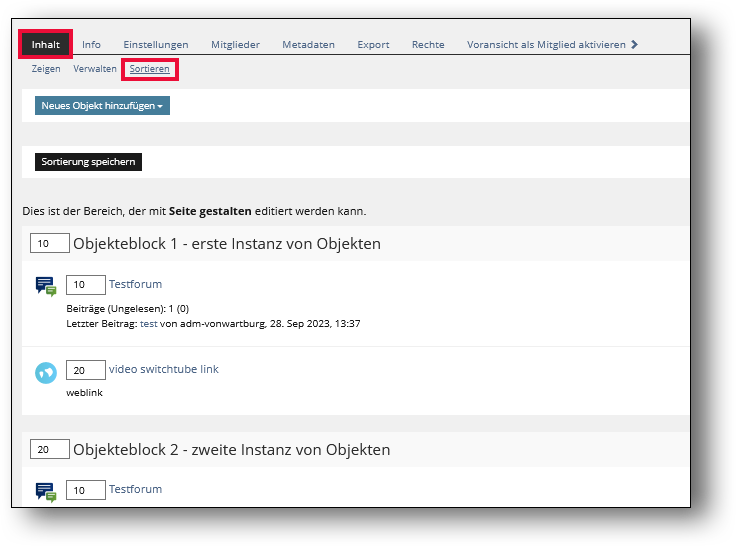This screenshot has width=736, height=546.
Task: Open the Testforum link in Objekteblock 1
Action: [x=135, y=284]
